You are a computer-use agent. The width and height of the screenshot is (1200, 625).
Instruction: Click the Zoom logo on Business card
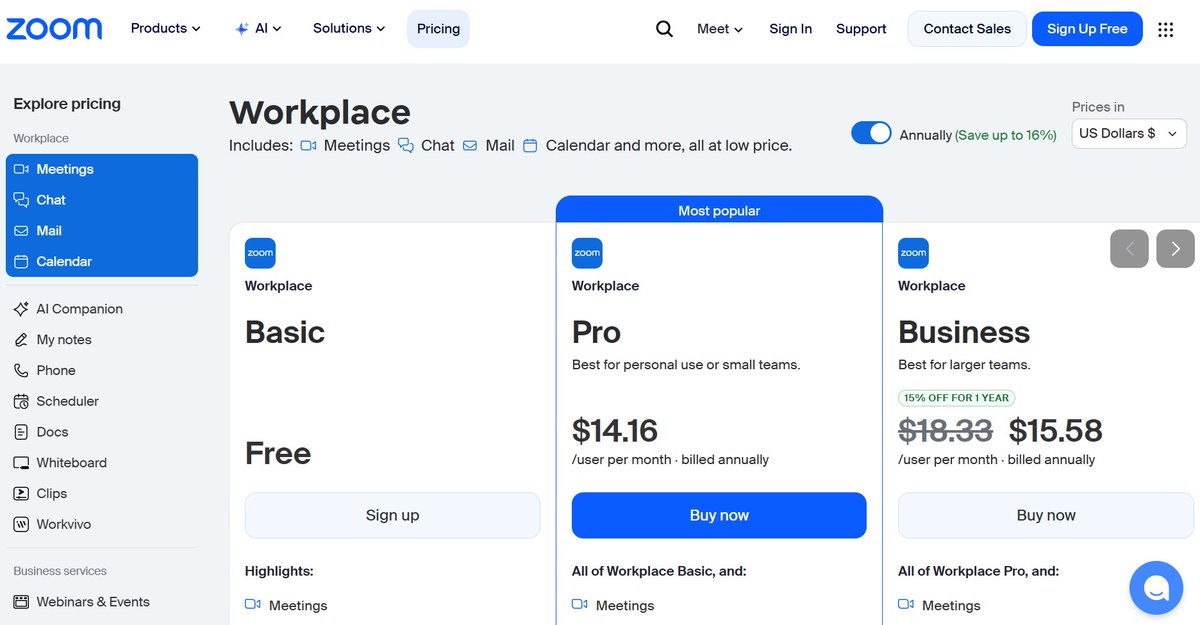pyautogui.click(x=913, y=253)
